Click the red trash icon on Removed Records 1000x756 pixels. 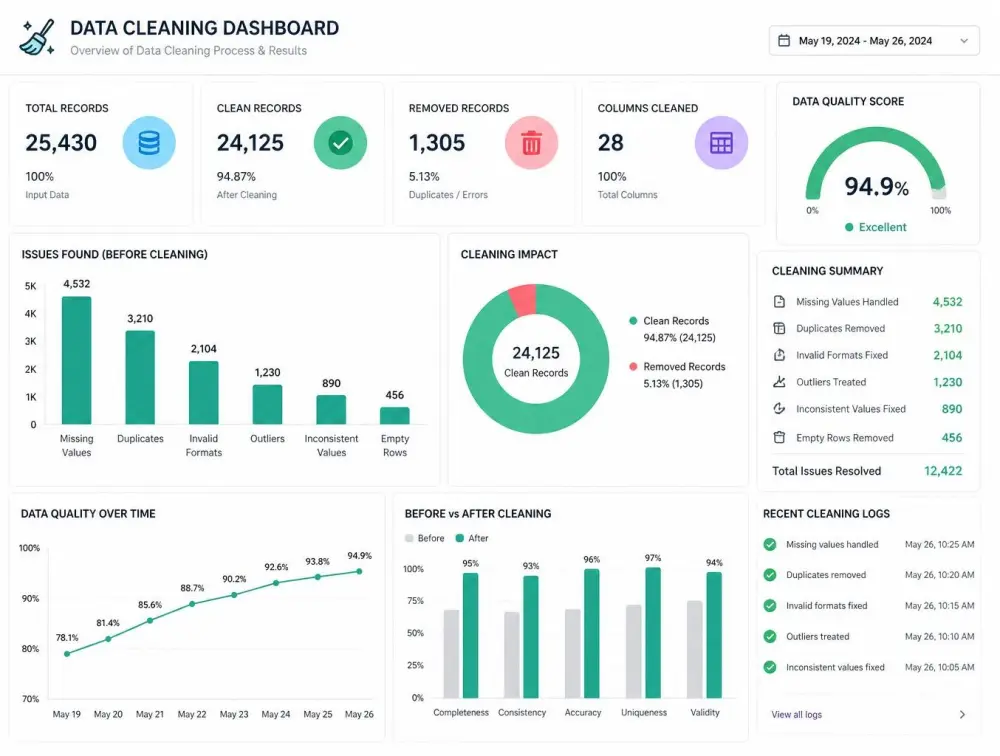(531, 142)
